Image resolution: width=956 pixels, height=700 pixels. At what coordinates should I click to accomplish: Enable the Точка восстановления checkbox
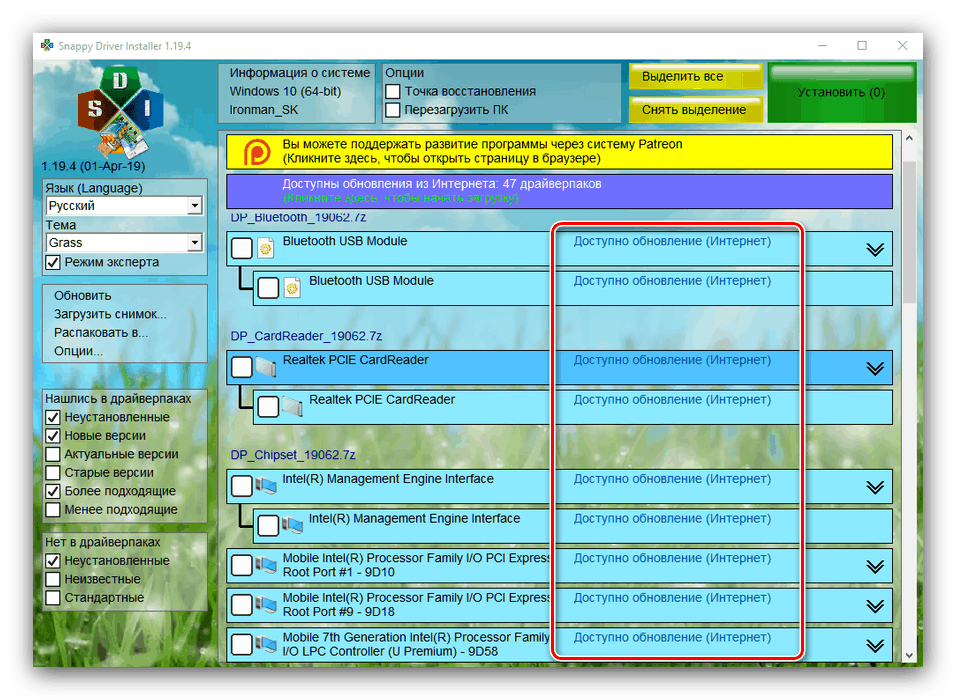(x=393, y=91)
